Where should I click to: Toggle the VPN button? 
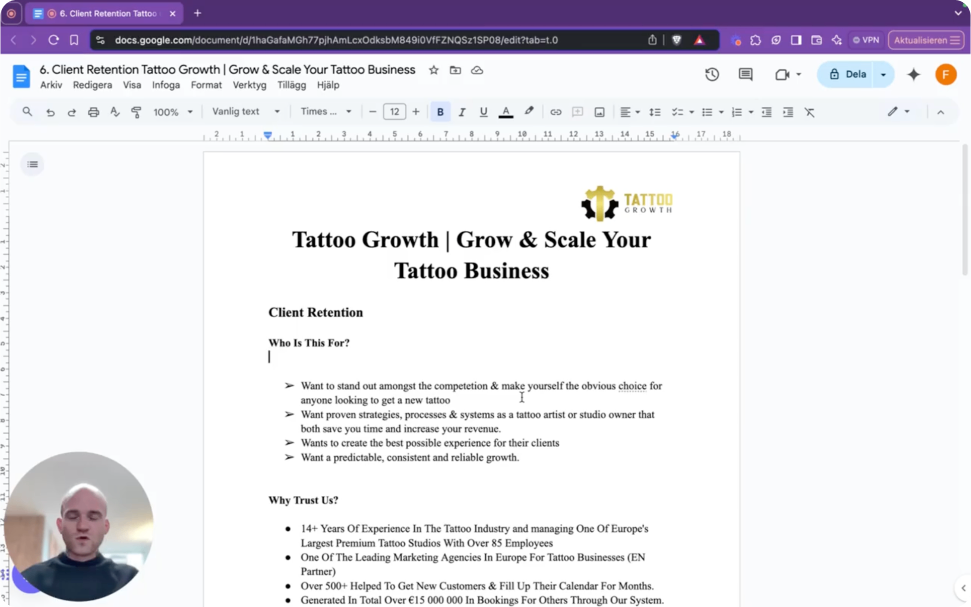click(866, 40)
